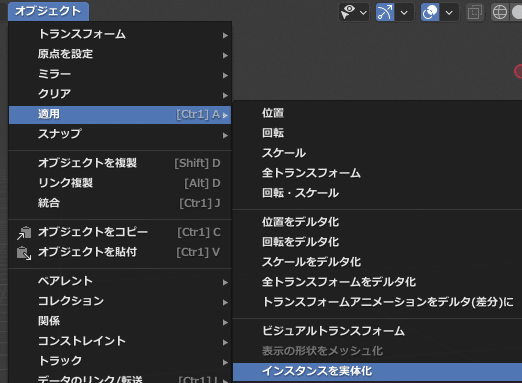Screen dimensions: 522x383
Task: Open the コンストレイント submenu
Action: (120, 342)
